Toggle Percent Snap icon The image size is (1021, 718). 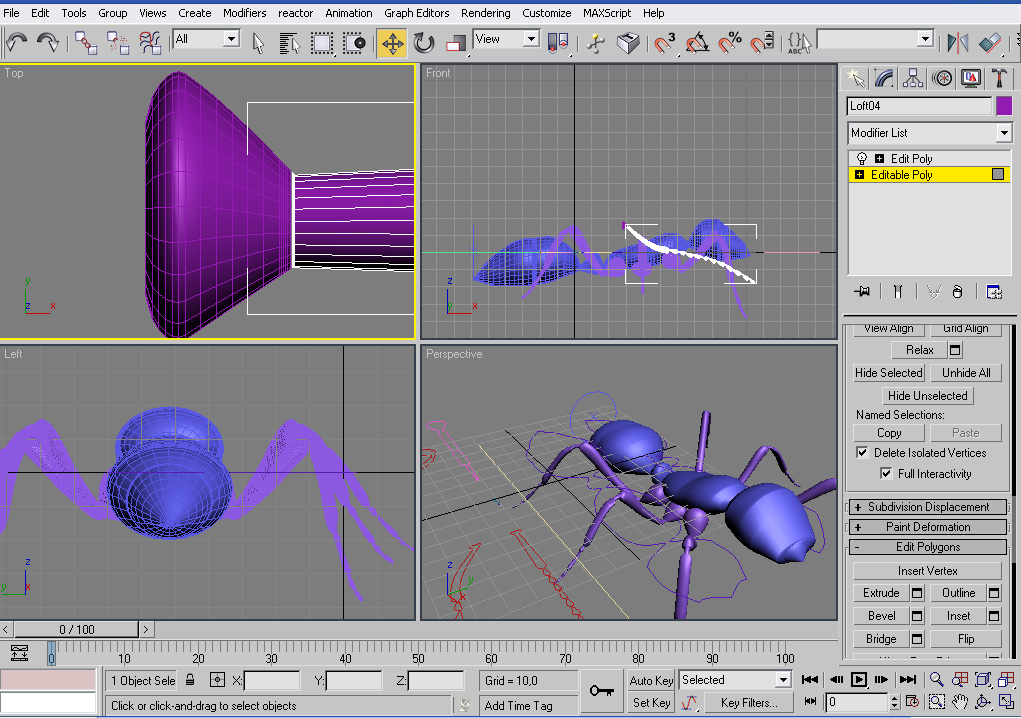pos(729,43)
